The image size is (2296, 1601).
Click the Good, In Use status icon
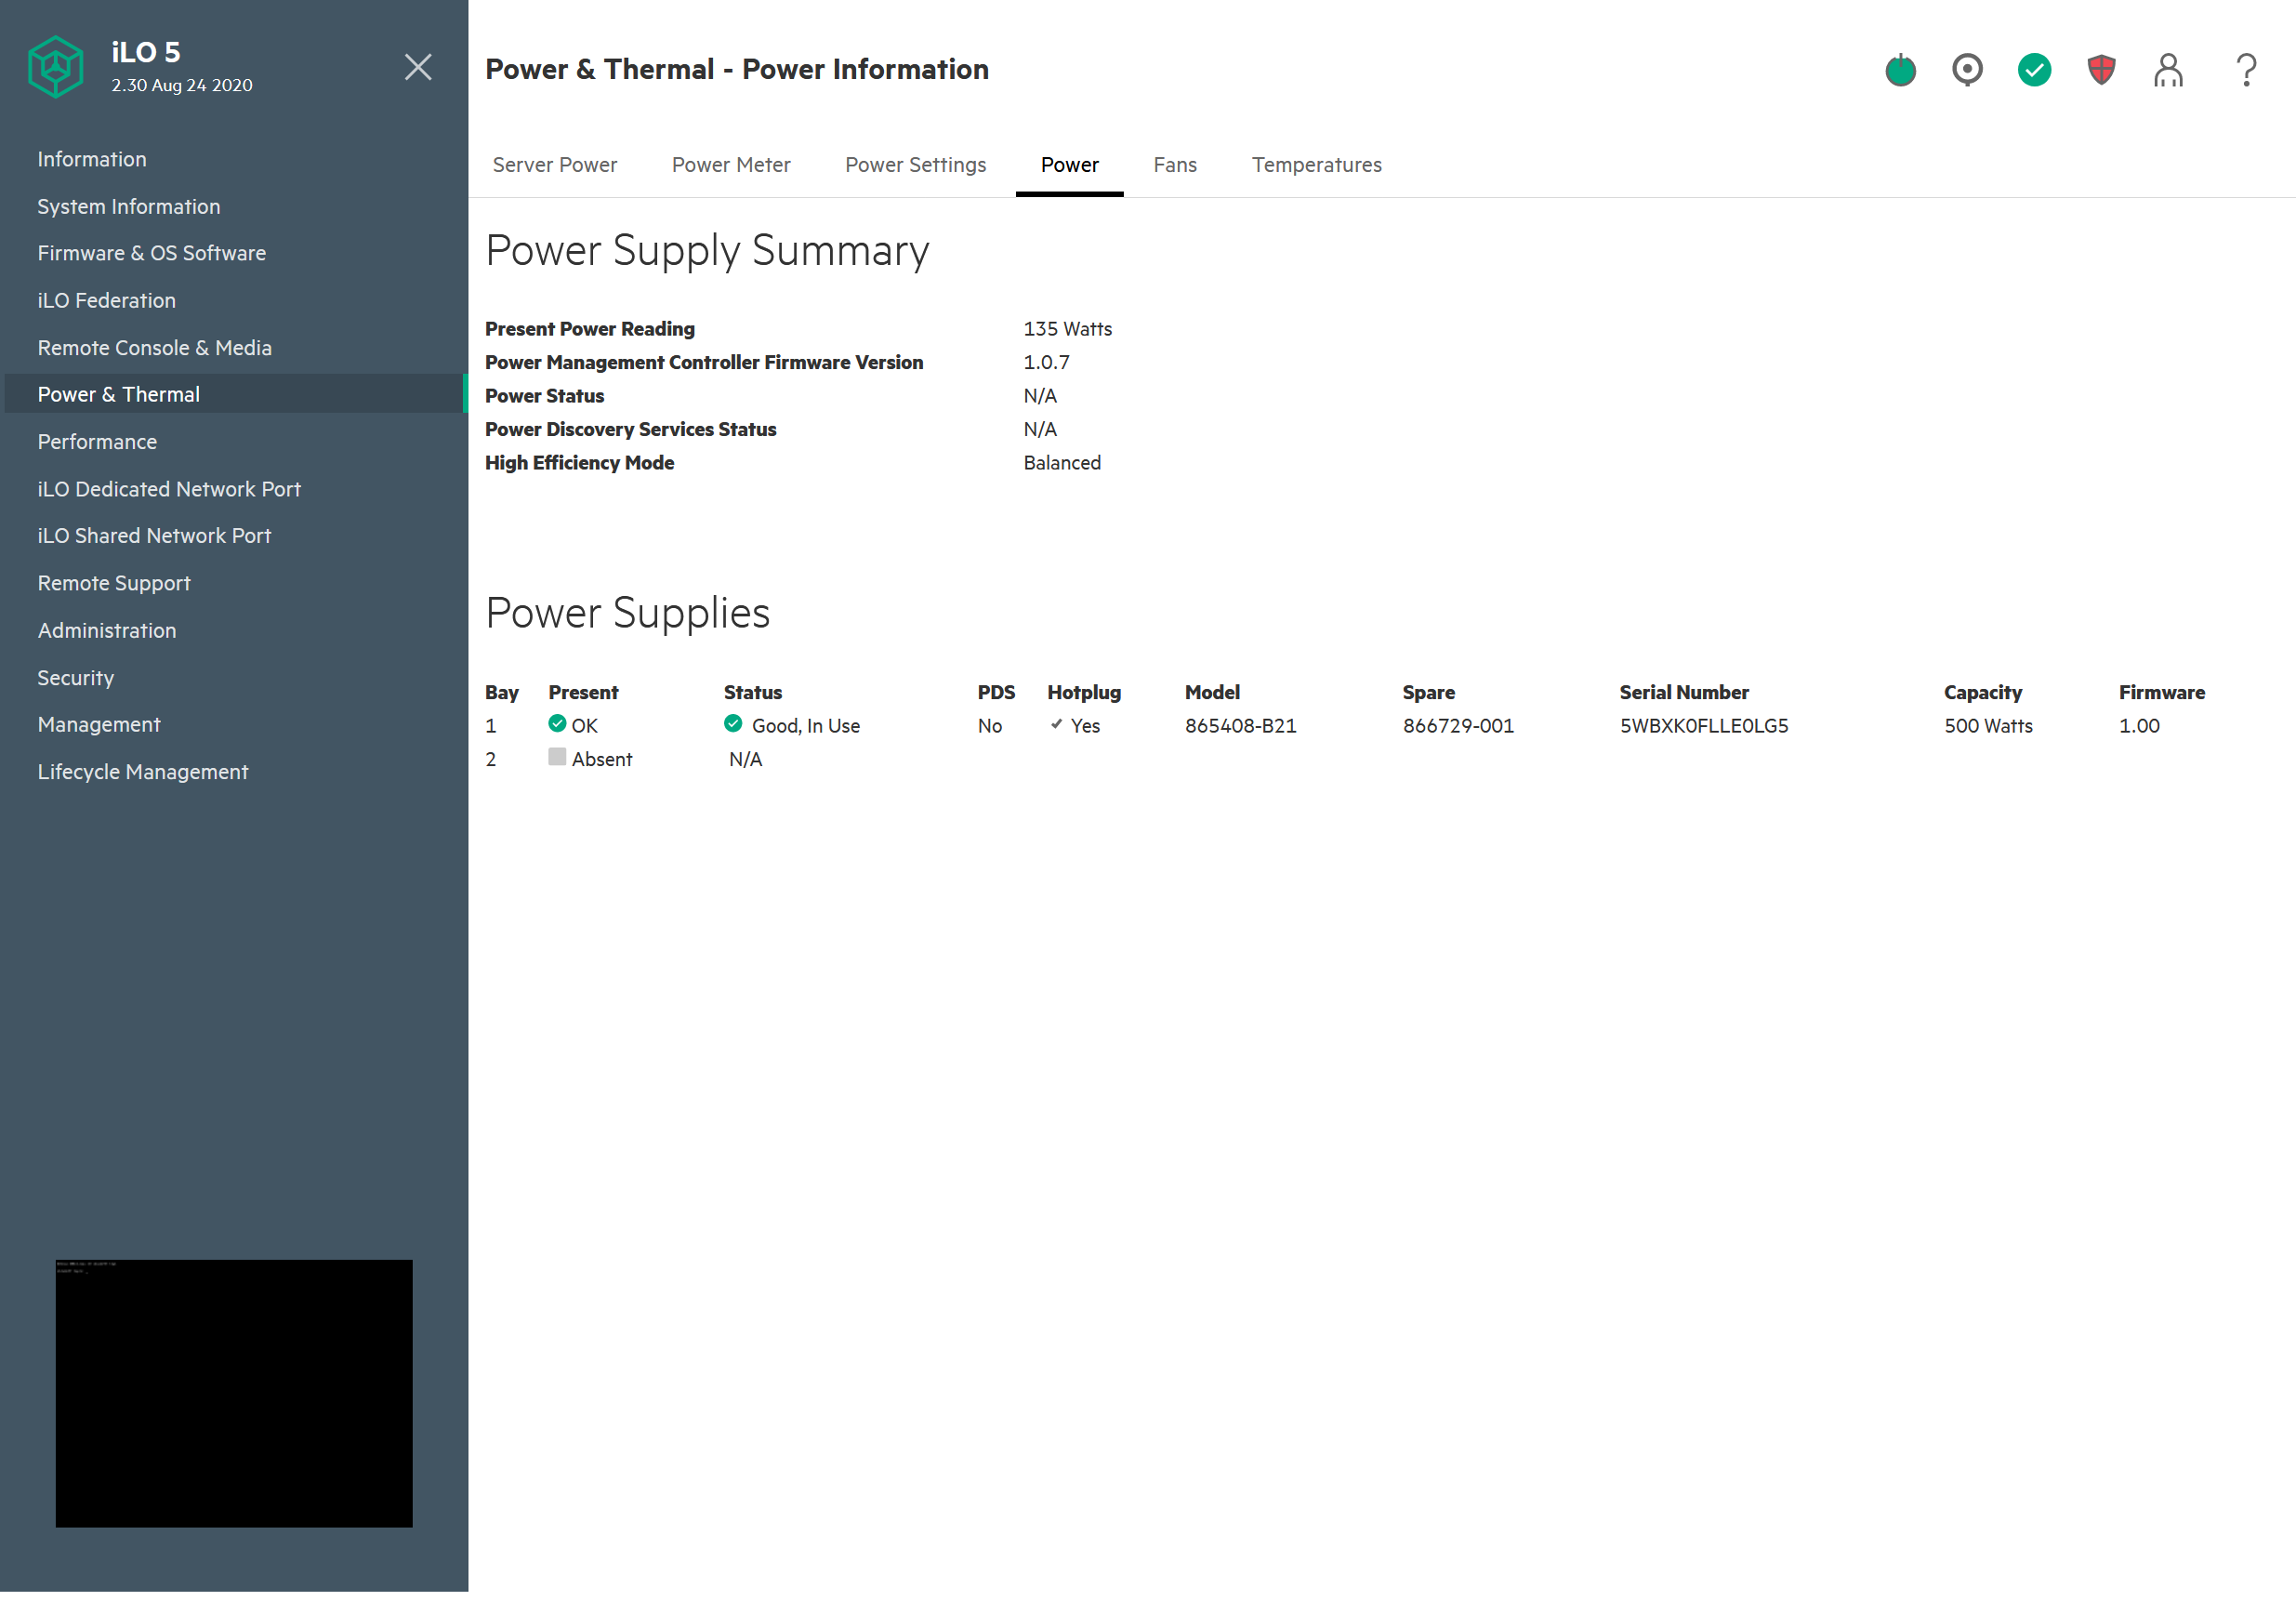[733, 724]
